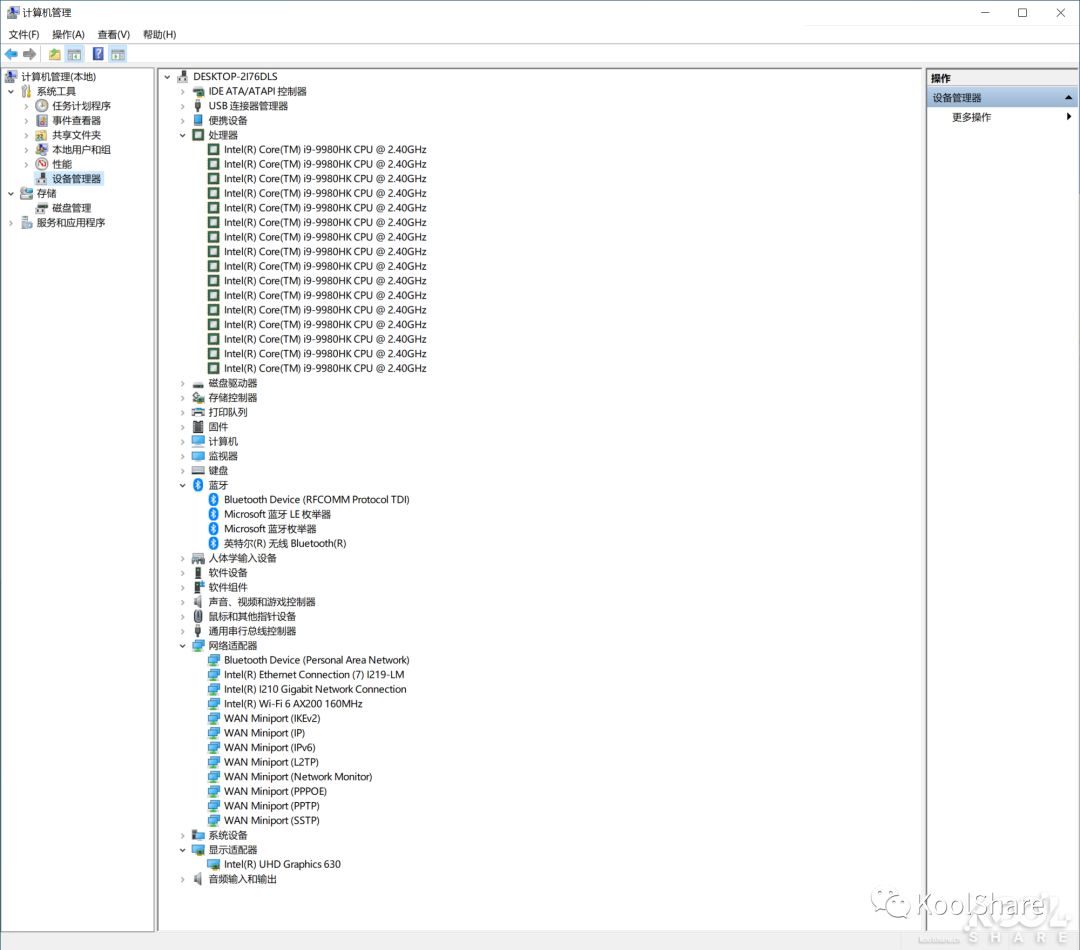Viewport: 1080px width, 950px height.
Task: Select Intel(R) I210 Gigabit Network Connection
Action: (315, 689)
